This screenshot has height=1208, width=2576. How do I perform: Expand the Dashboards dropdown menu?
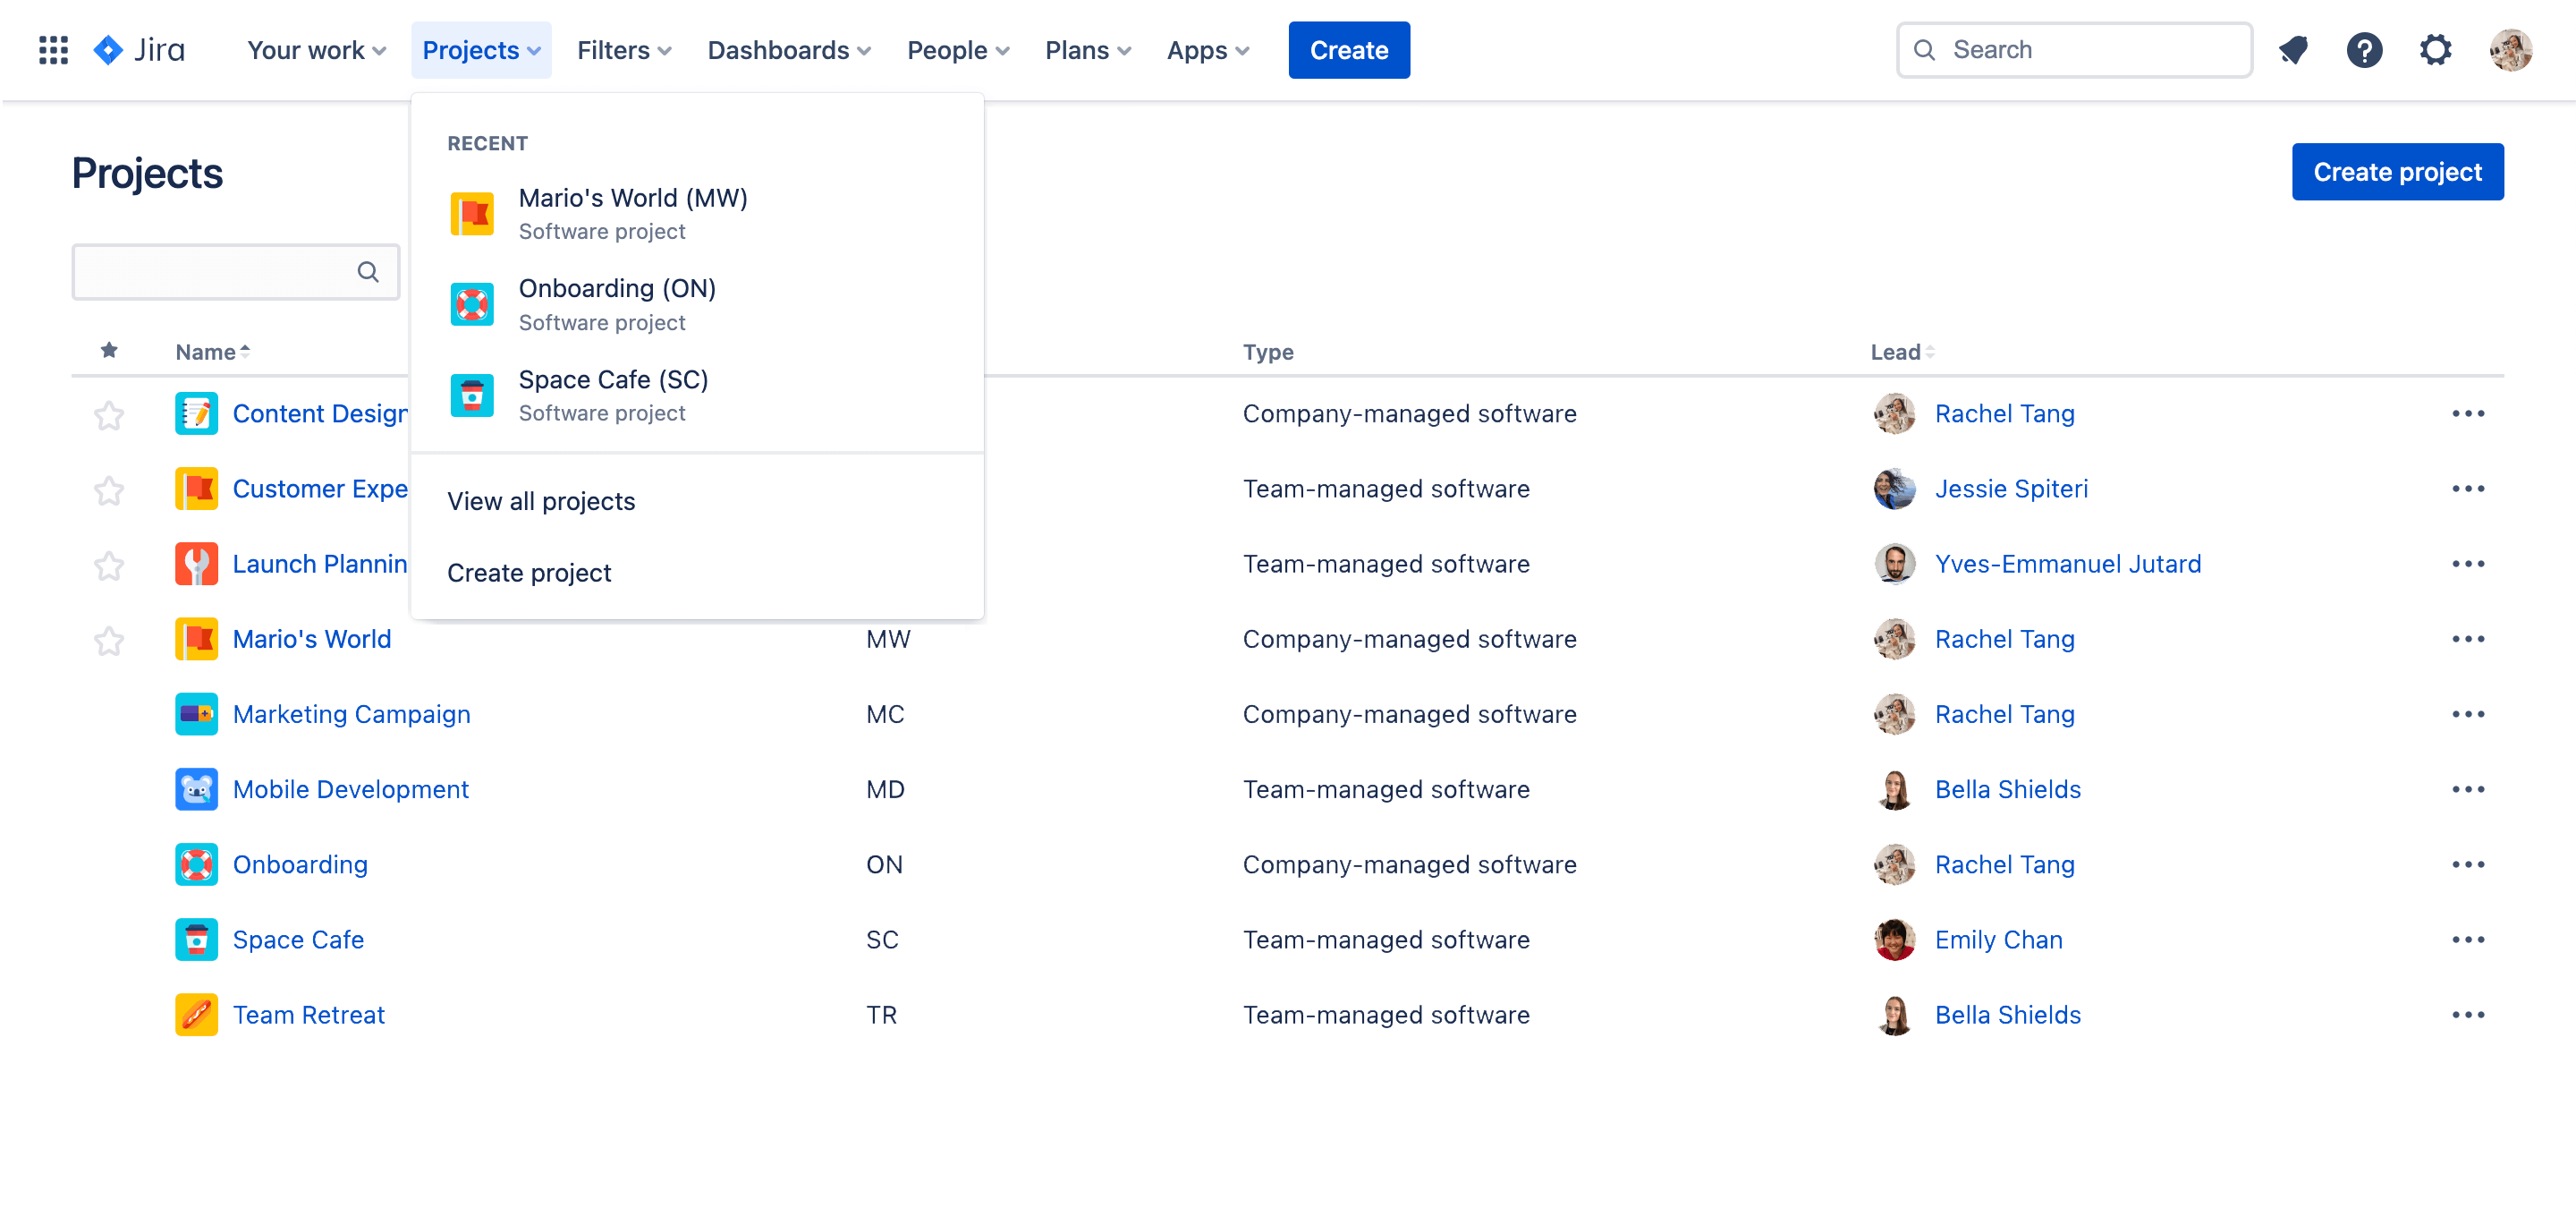pyautogui.click(x=787, y=49)
